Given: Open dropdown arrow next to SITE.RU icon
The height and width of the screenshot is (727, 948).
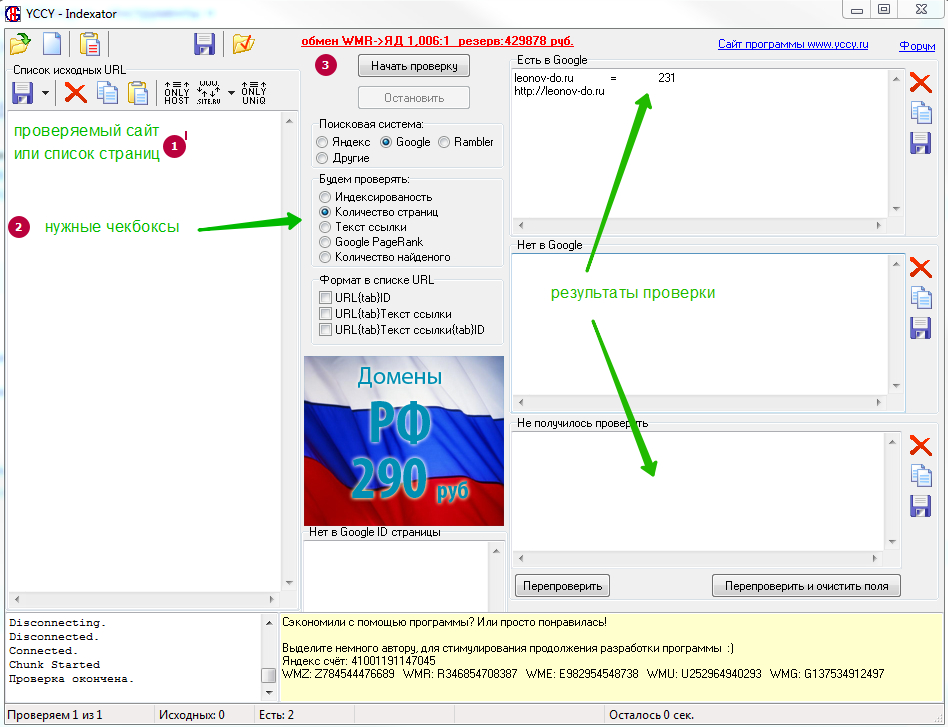Looking at the screenshot, I should 231,93.
